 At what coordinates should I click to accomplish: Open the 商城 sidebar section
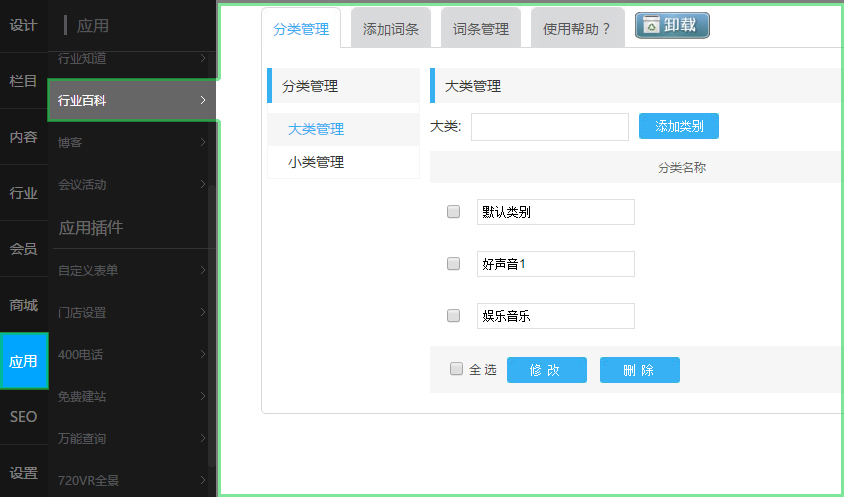(24, 305)
